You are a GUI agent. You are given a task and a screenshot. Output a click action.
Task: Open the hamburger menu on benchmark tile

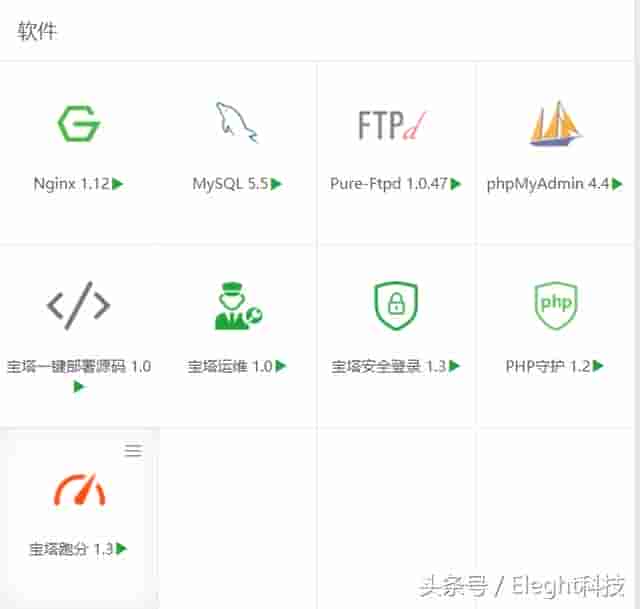(133, 450)
